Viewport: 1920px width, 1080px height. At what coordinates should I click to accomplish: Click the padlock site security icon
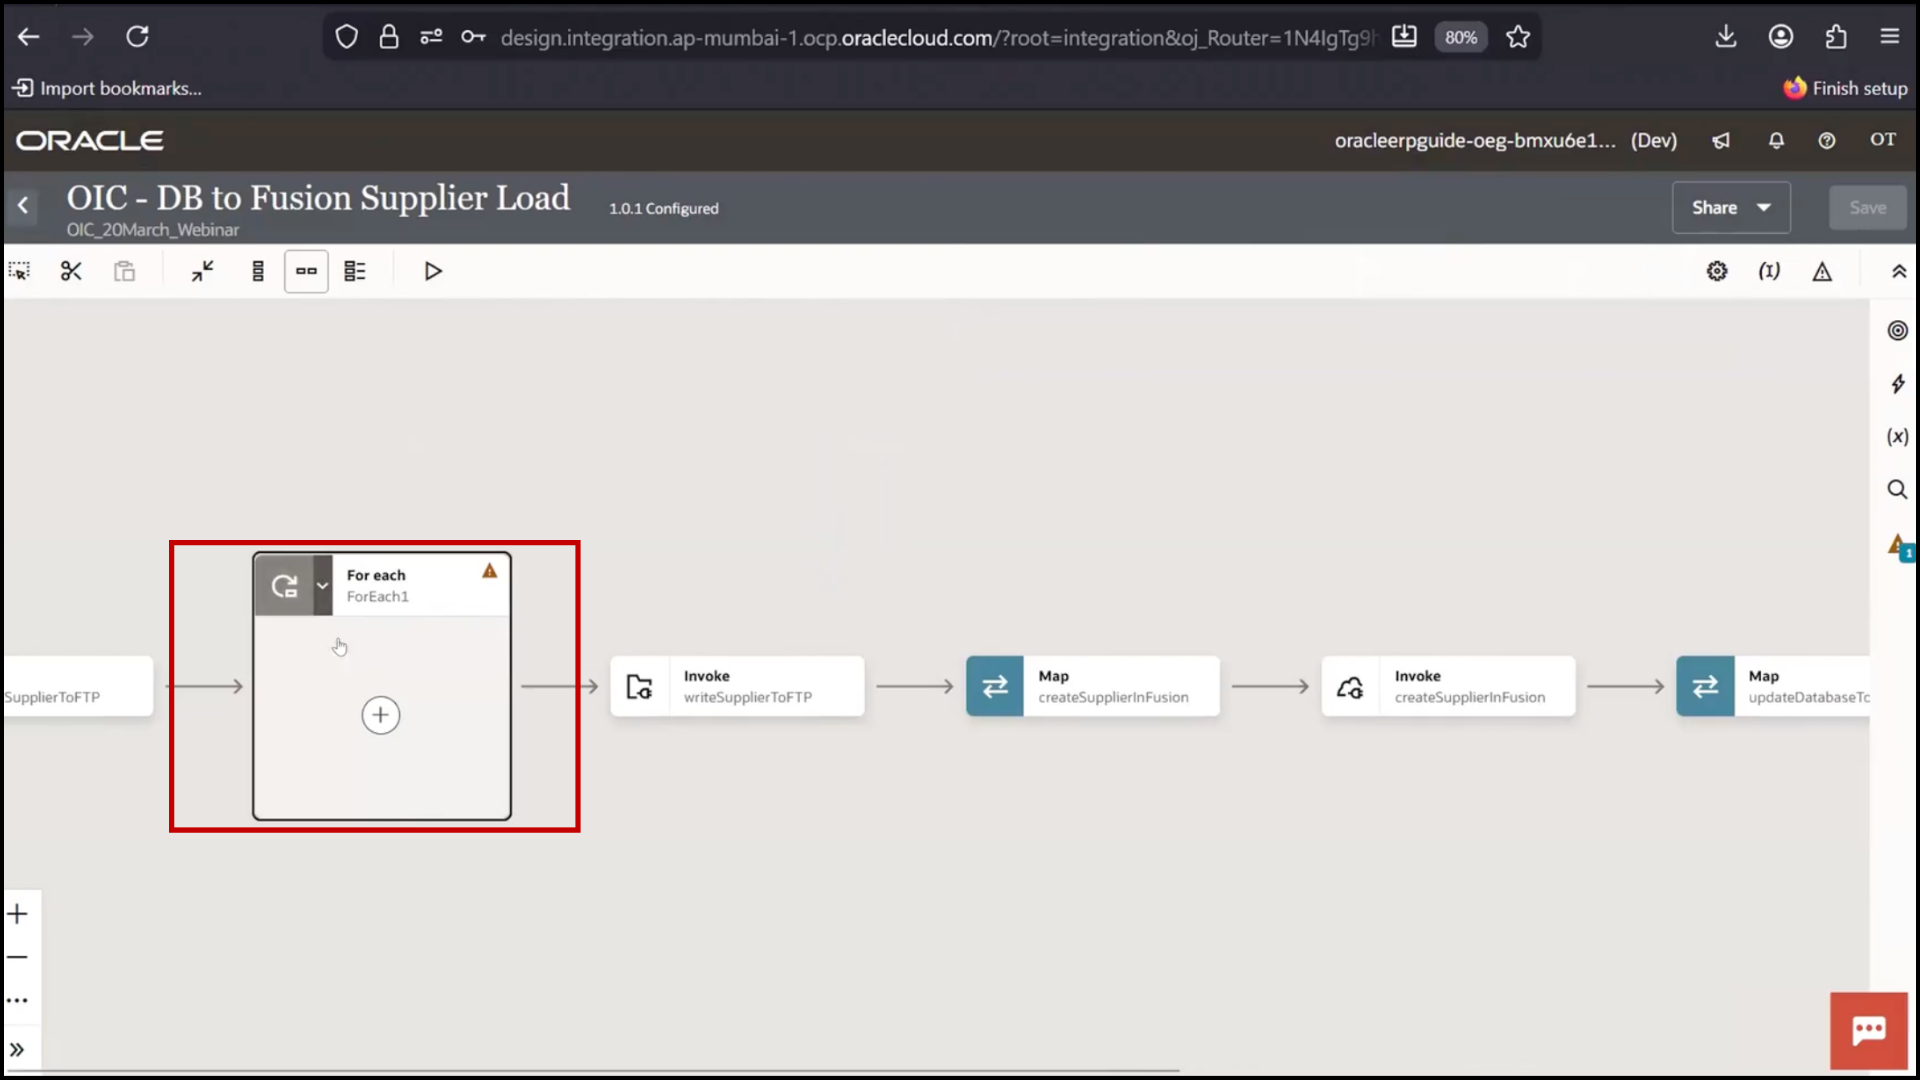(x=389, y=37)
